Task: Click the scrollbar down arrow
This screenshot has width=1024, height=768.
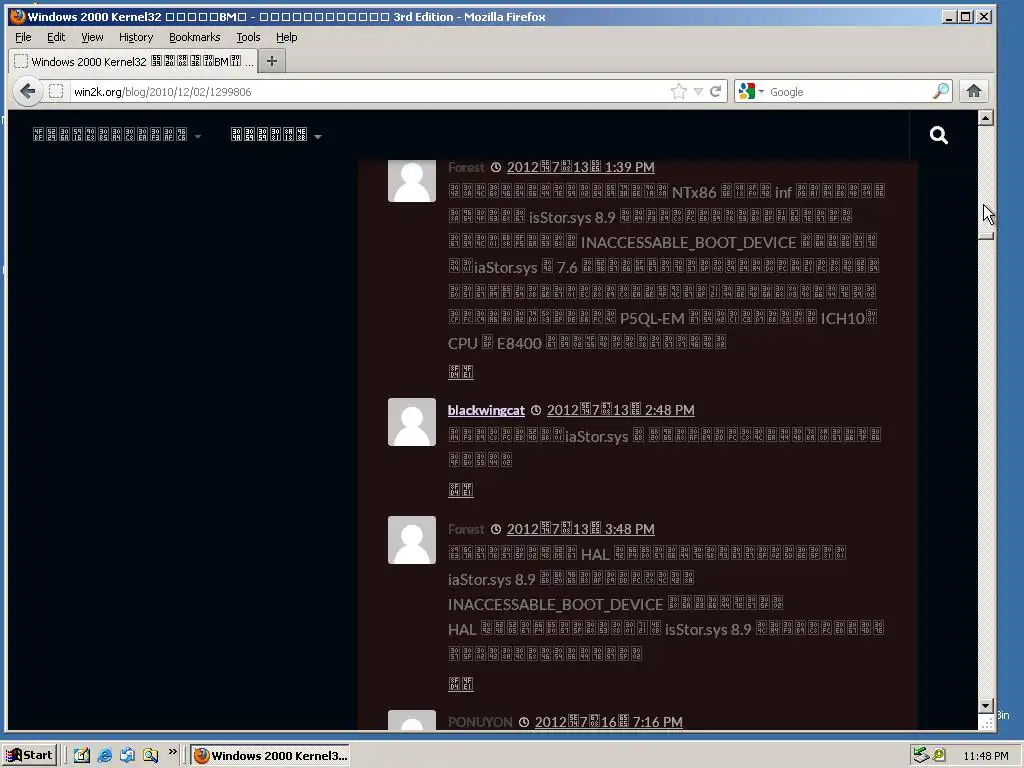Action: click(986, 705)
